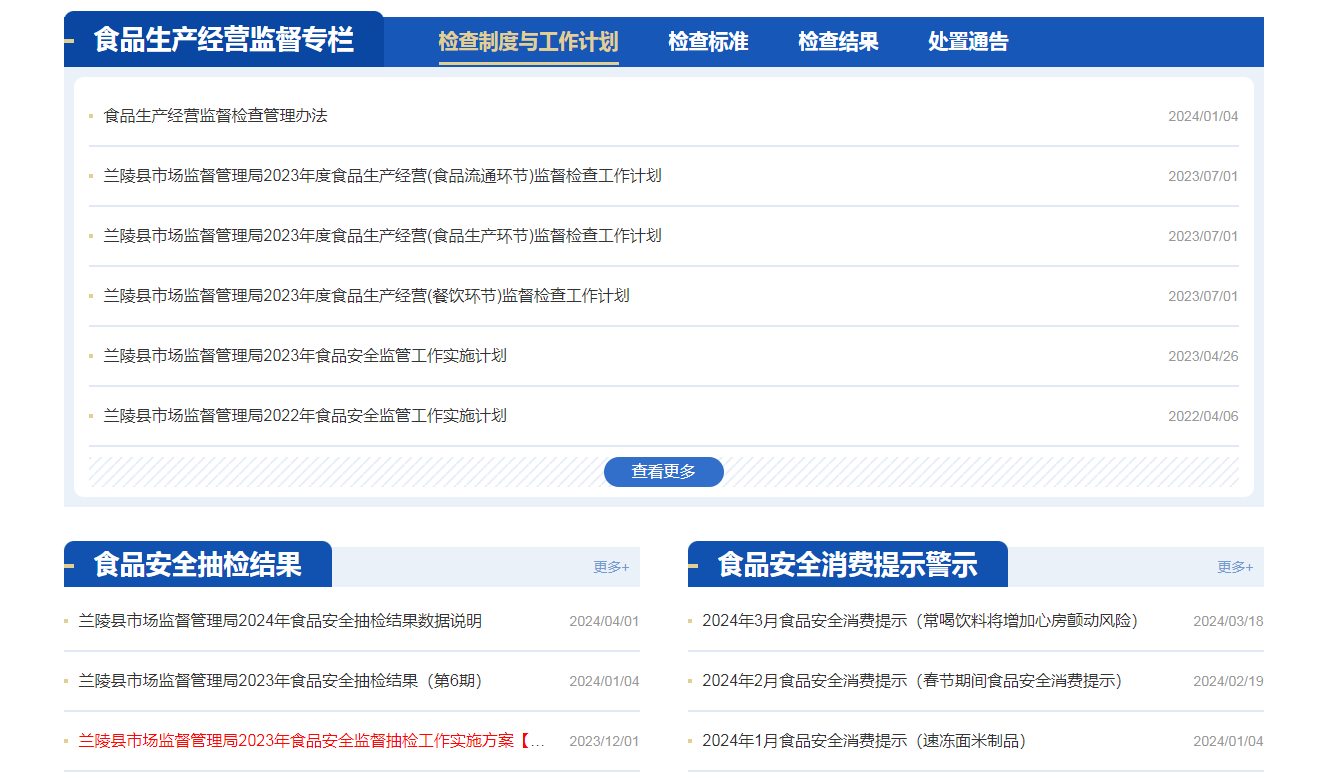This screenshot has height=778, width=1342.
Task: Open 2024年3月食品安全消费提示 article
Action: pos(920,621)
